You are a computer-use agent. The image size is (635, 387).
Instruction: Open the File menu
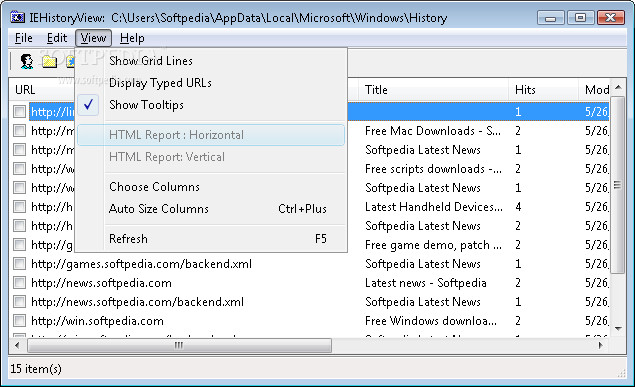coord(23,38)
